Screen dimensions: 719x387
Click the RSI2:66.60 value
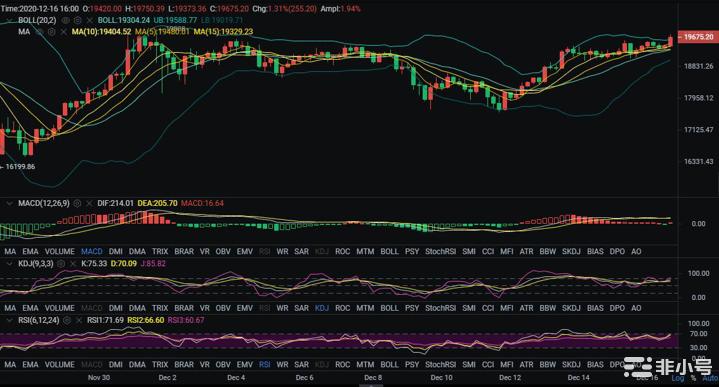[145, 320]
